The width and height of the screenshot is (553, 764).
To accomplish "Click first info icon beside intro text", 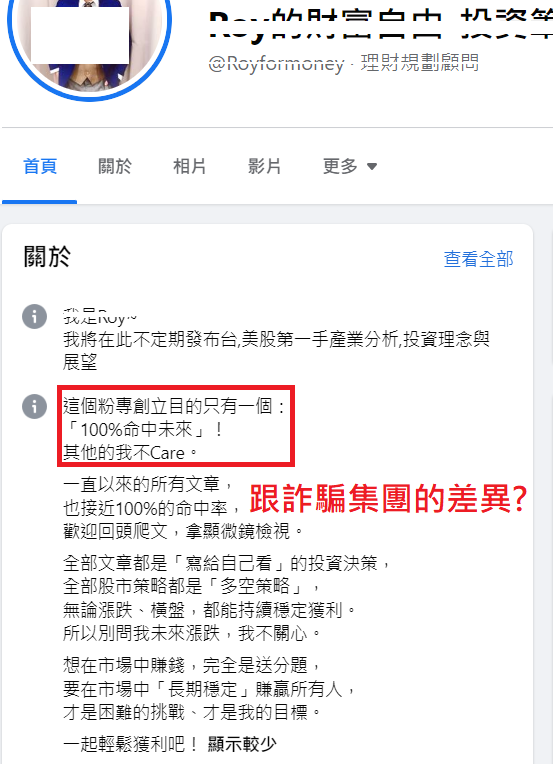I will pyautogui.click(x=35, y=317).
